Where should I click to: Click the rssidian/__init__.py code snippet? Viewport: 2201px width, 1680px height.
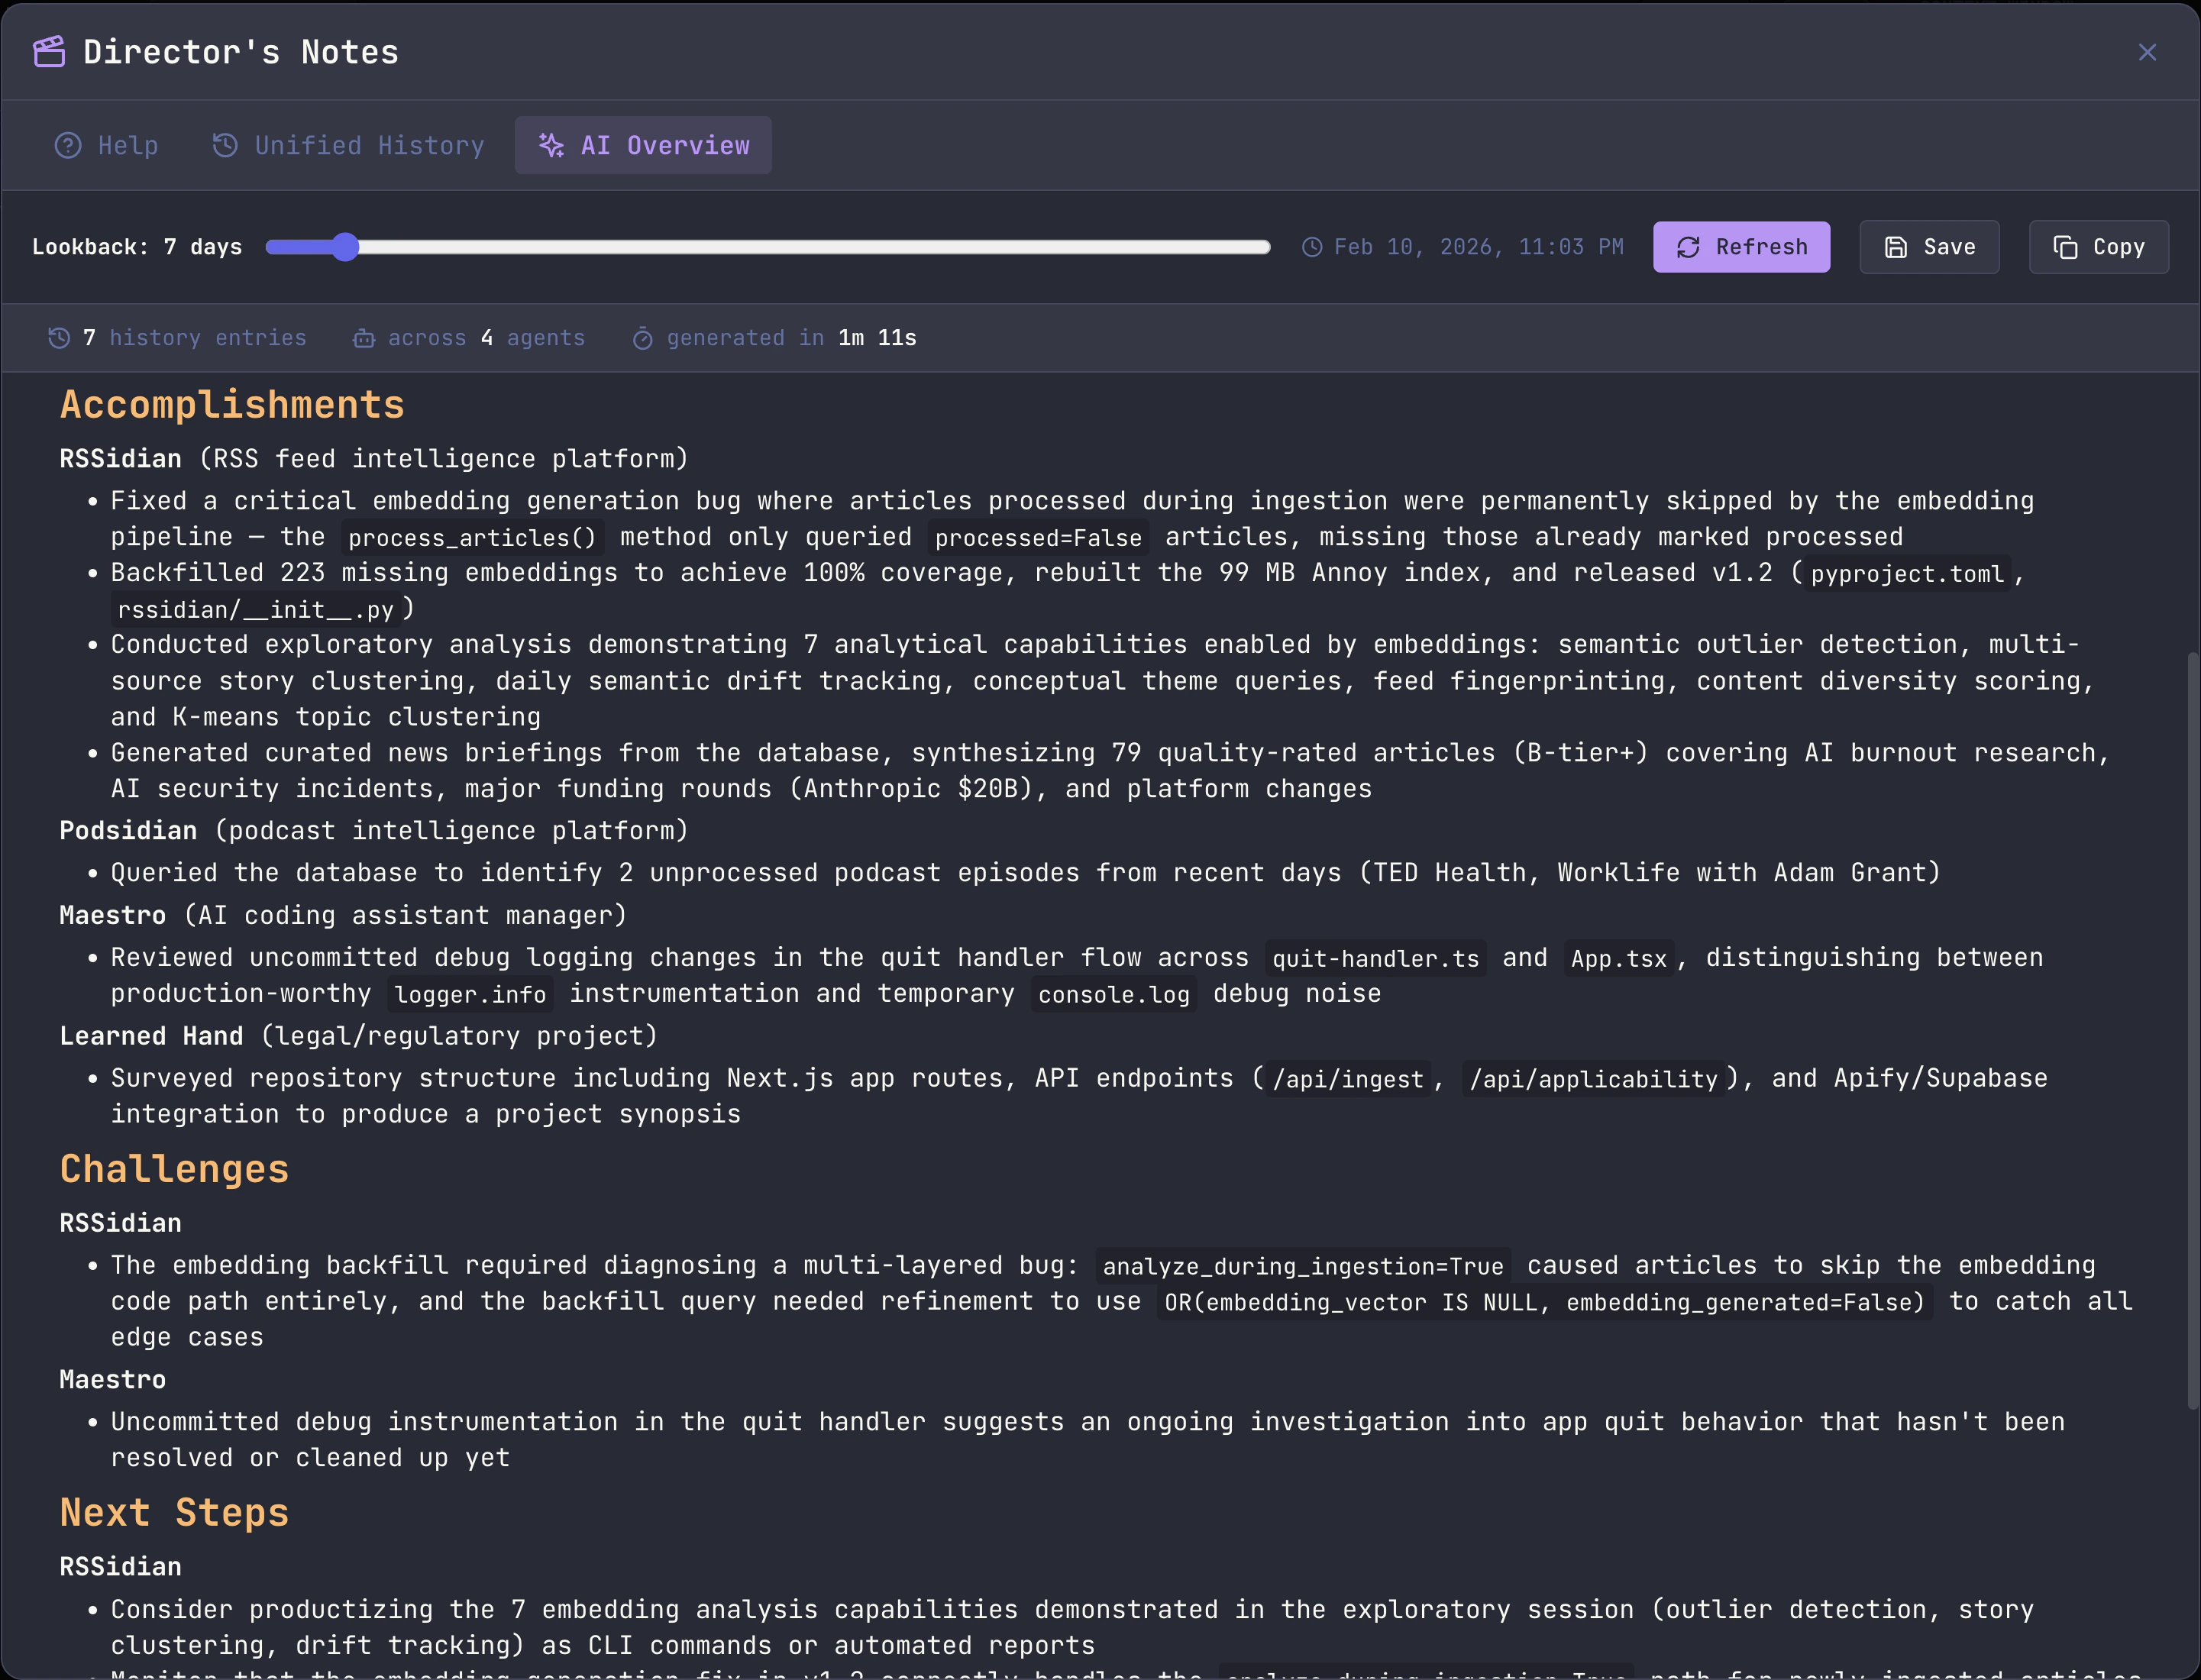[x=256, y=610]
